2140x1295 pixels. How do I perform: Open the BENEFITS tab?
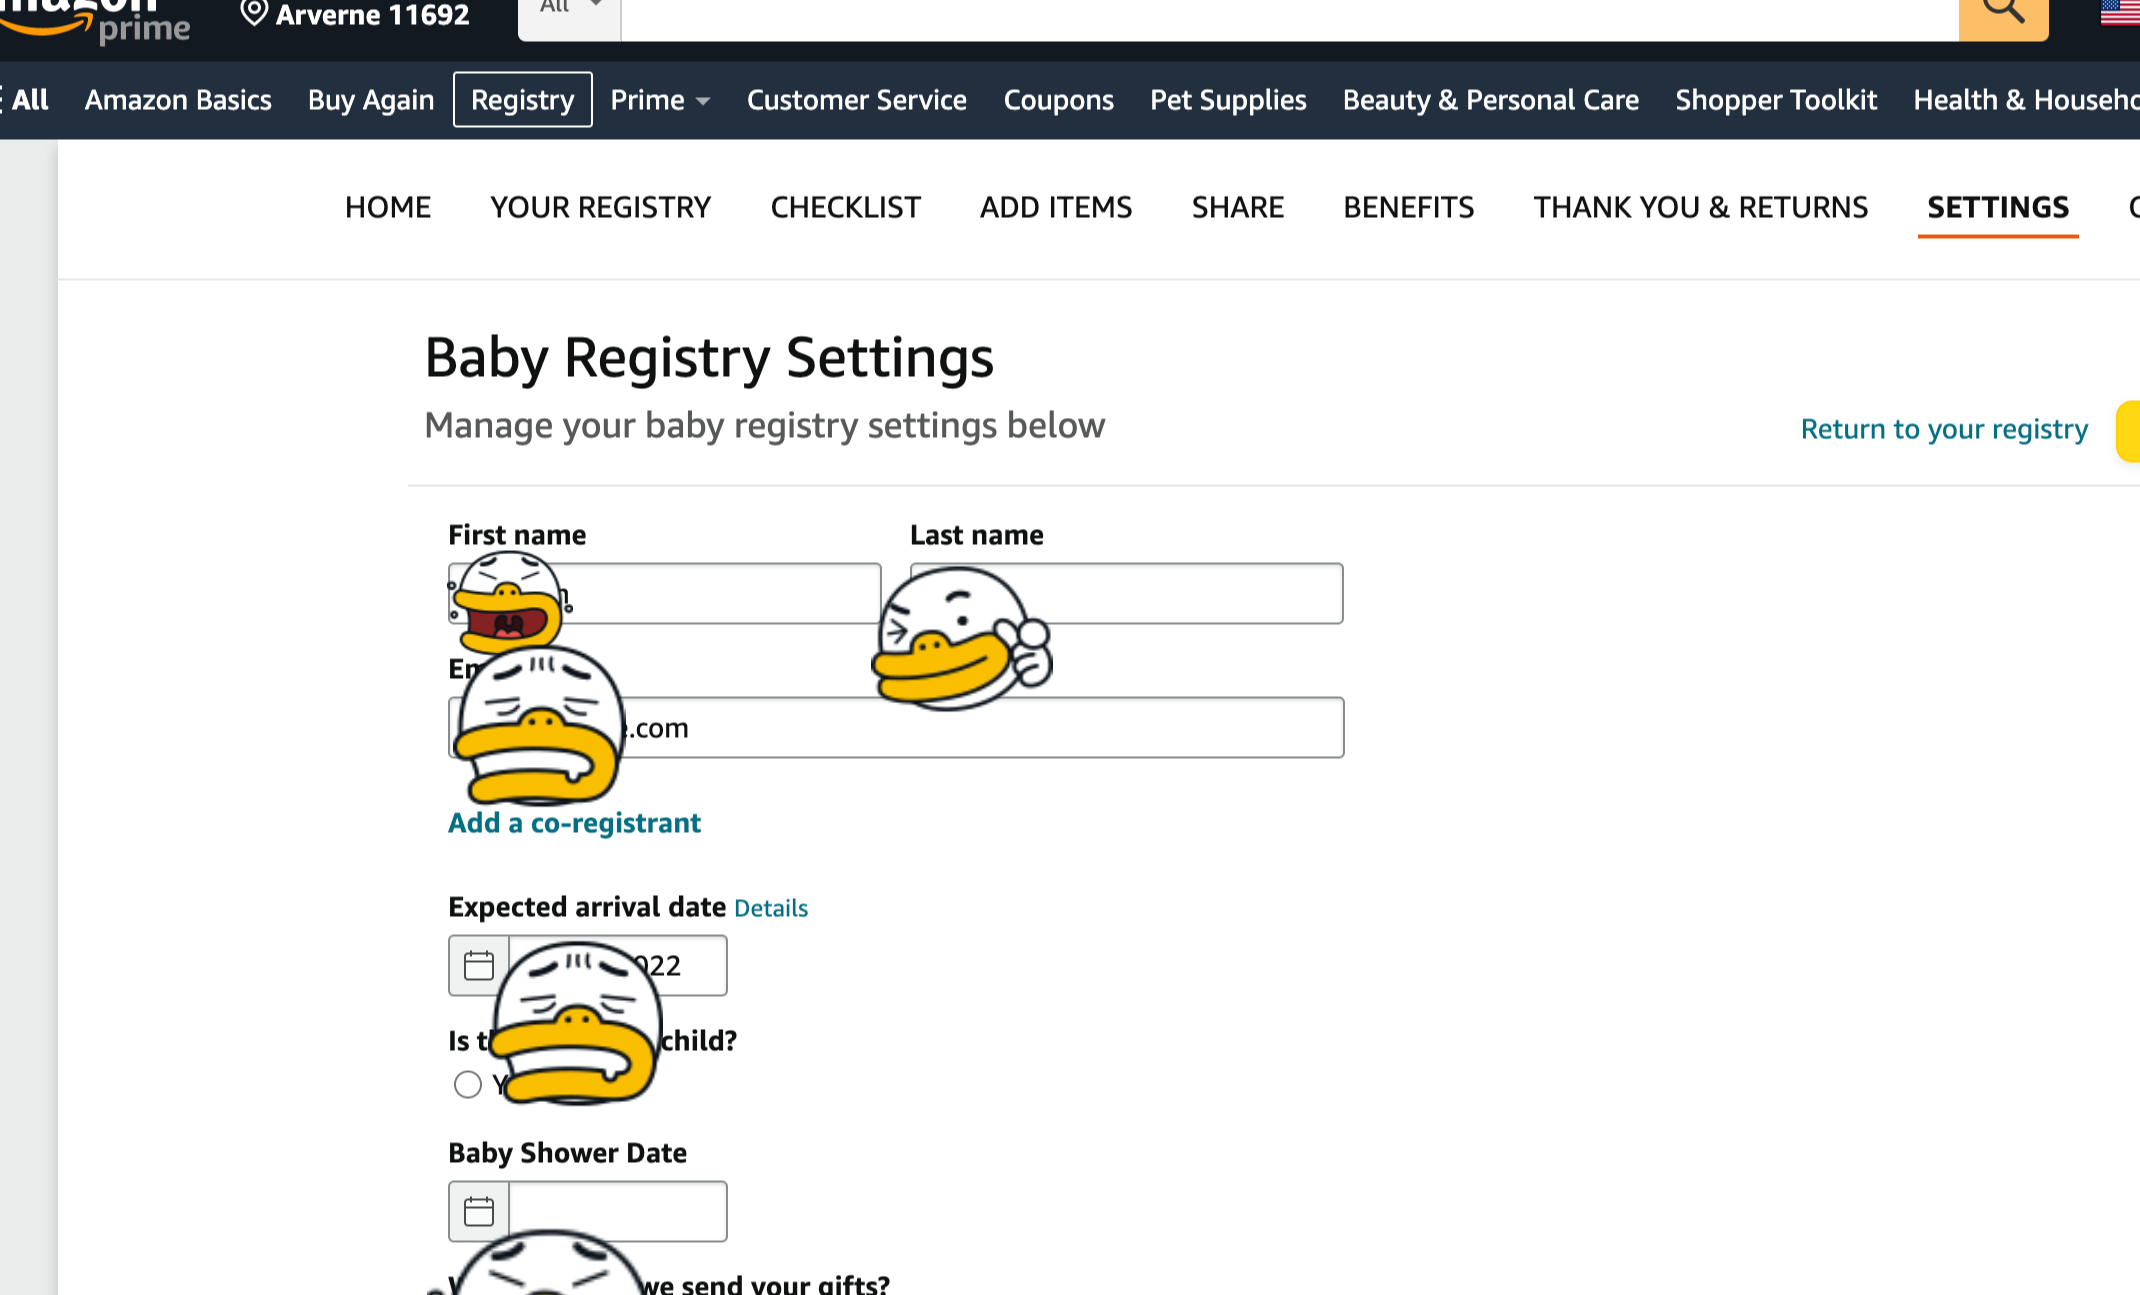coord(1408,207)
